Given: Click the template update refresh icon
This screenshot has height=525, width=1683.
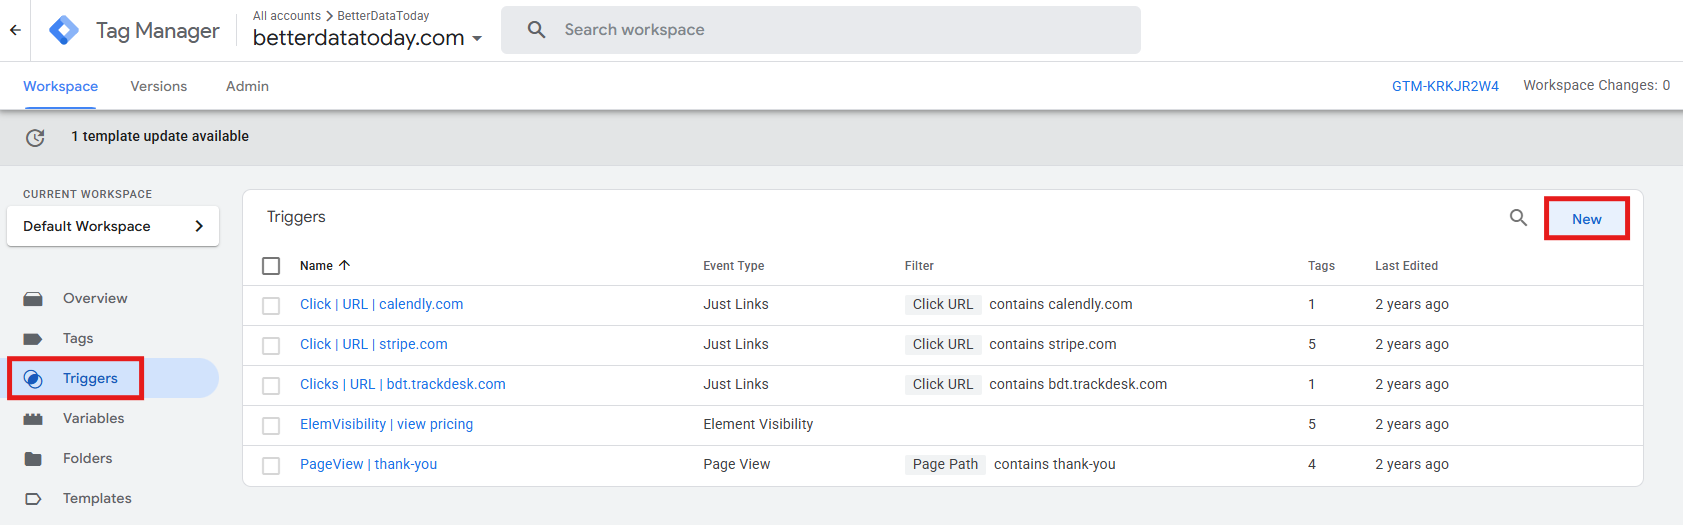Looking at the screenshot, I should [x=35, y=137].
